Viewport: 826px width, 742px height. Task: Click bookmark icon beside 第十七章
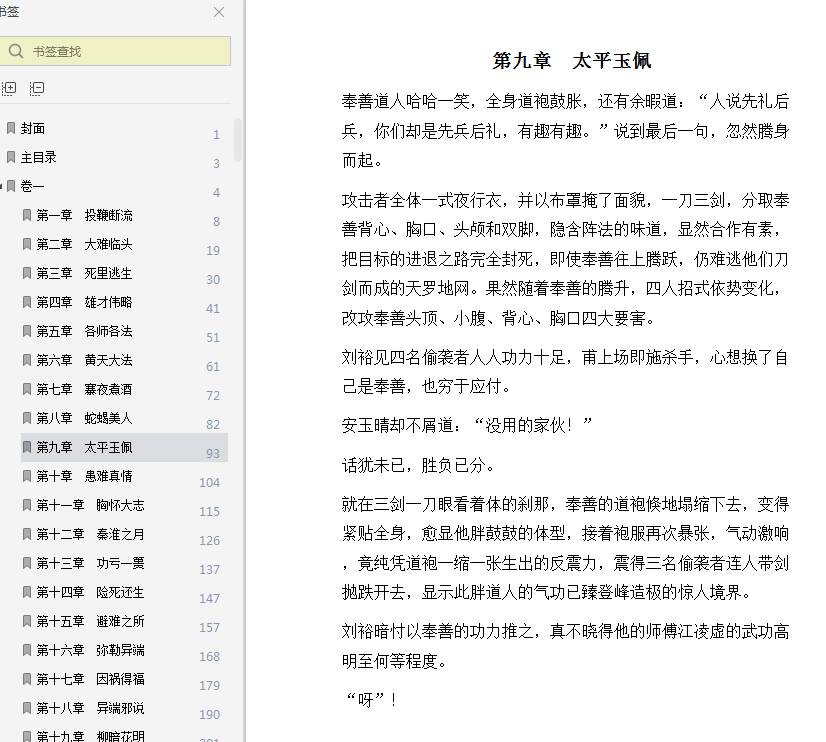pos(27,679)
